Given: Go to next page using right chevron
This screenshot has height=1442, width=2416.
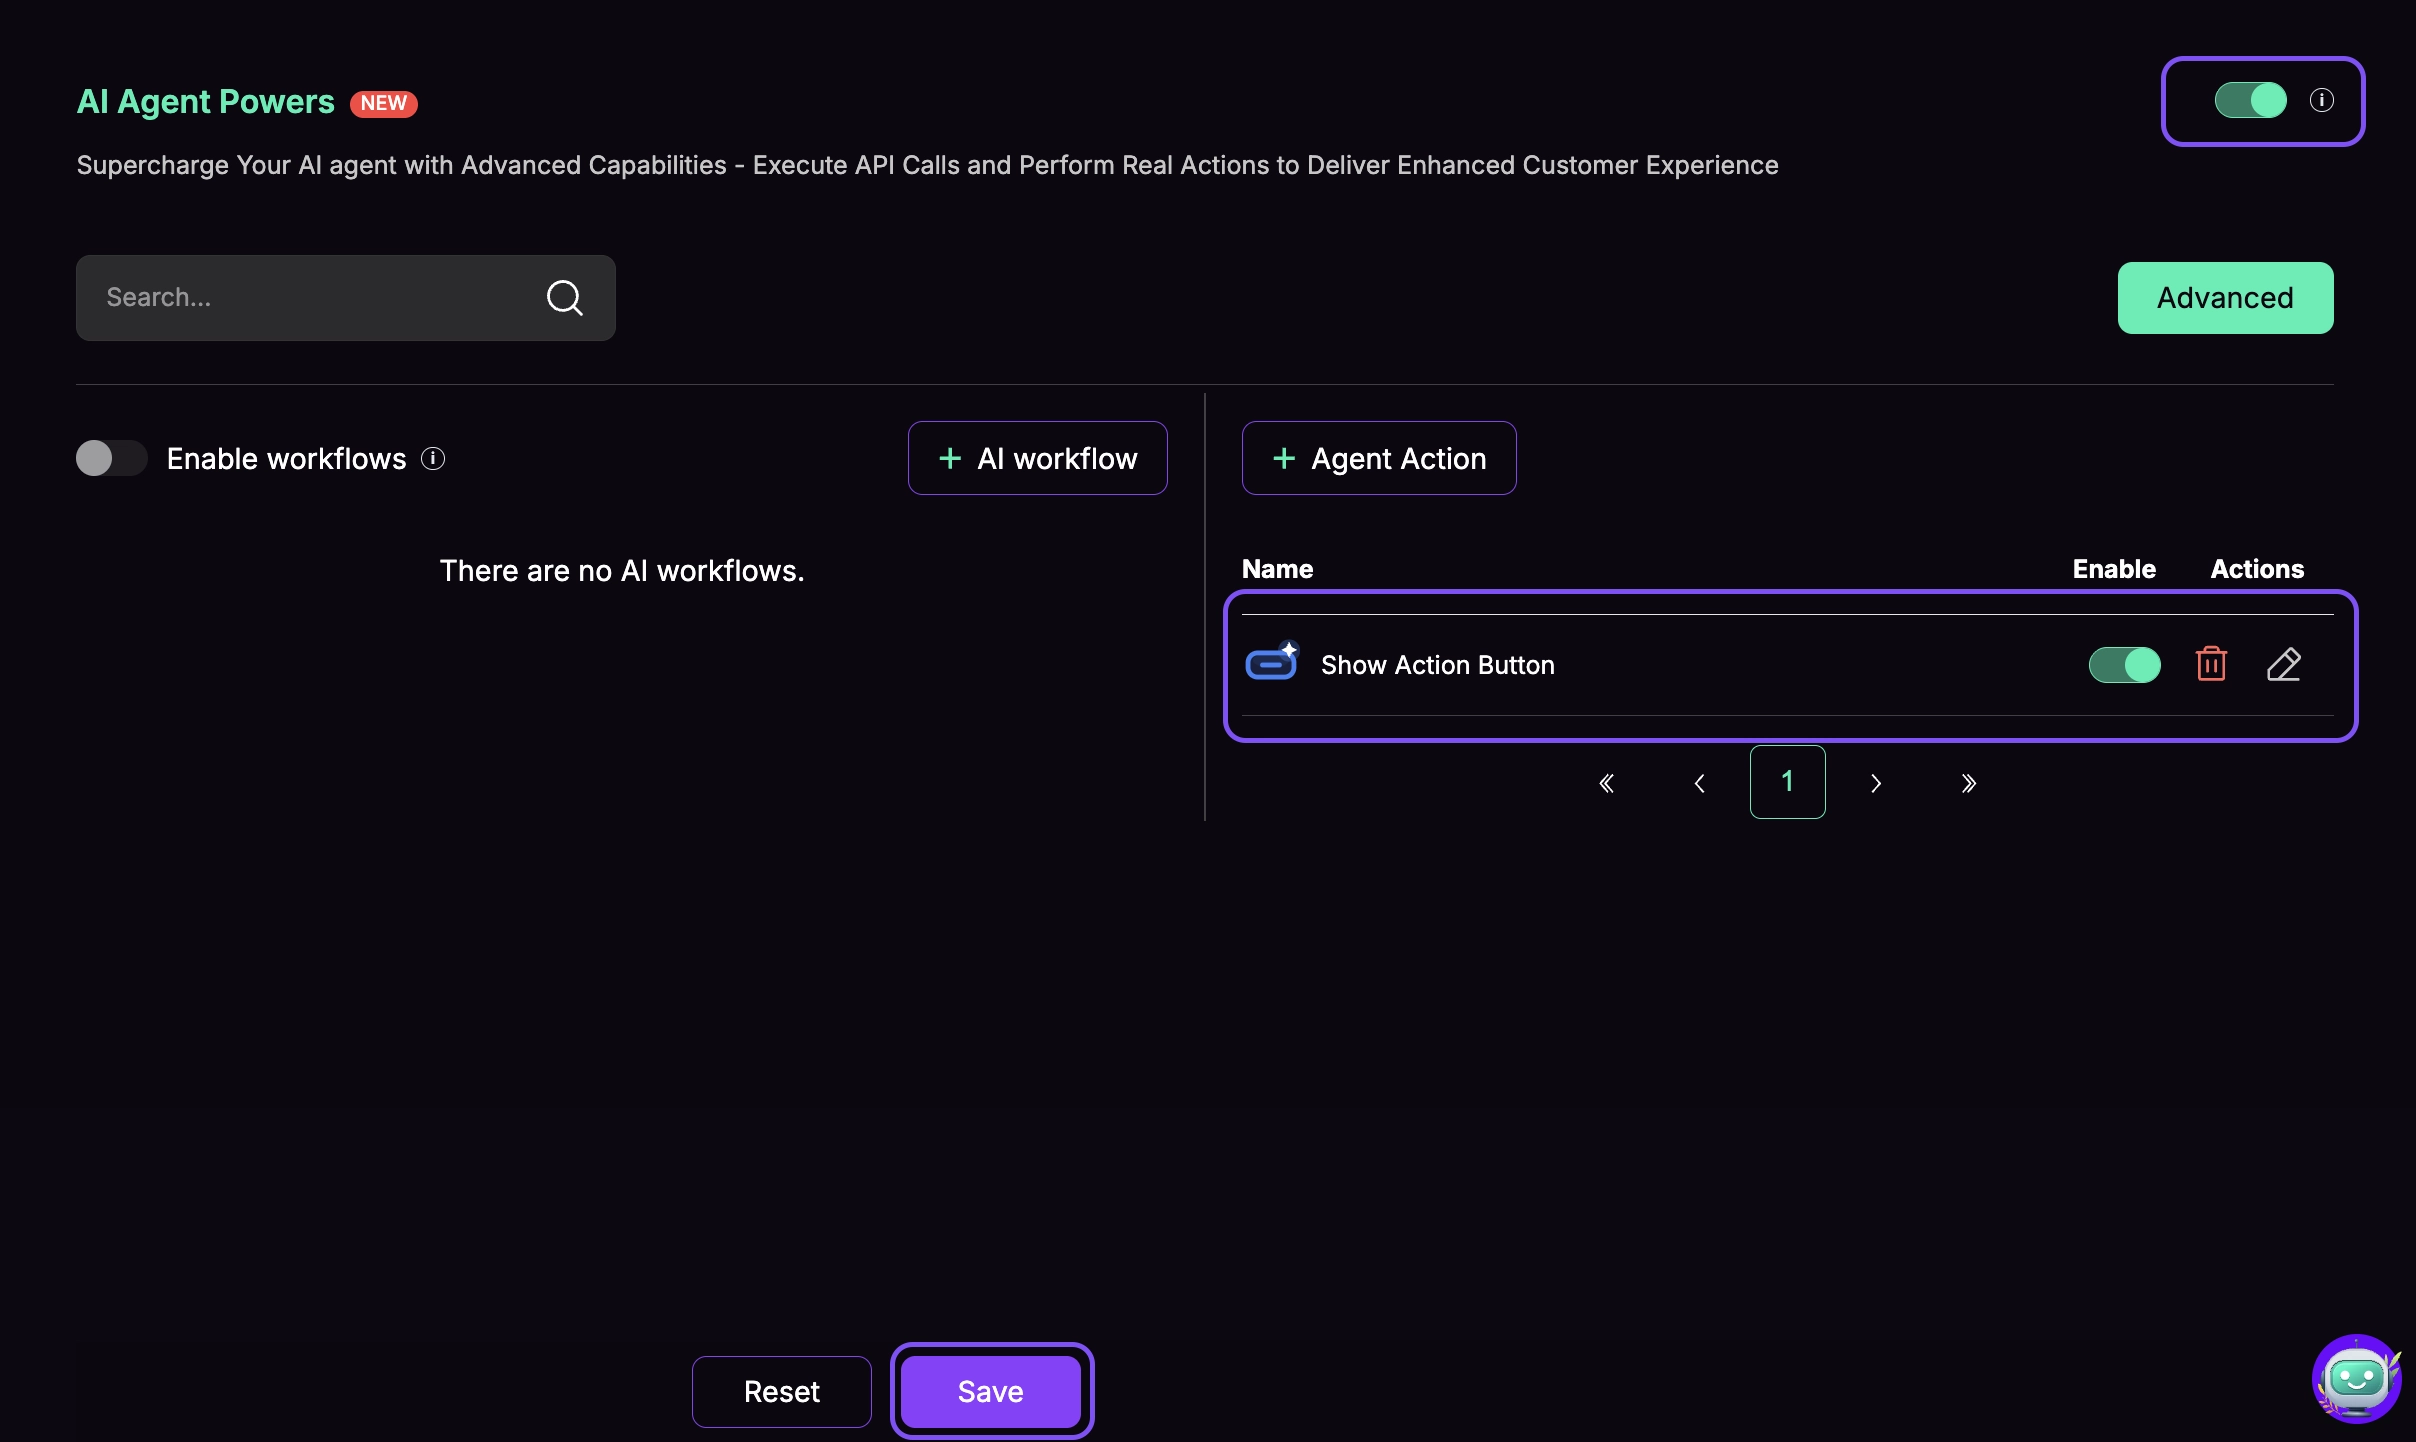Looking at the screenshot, I should pos(1877,783).
